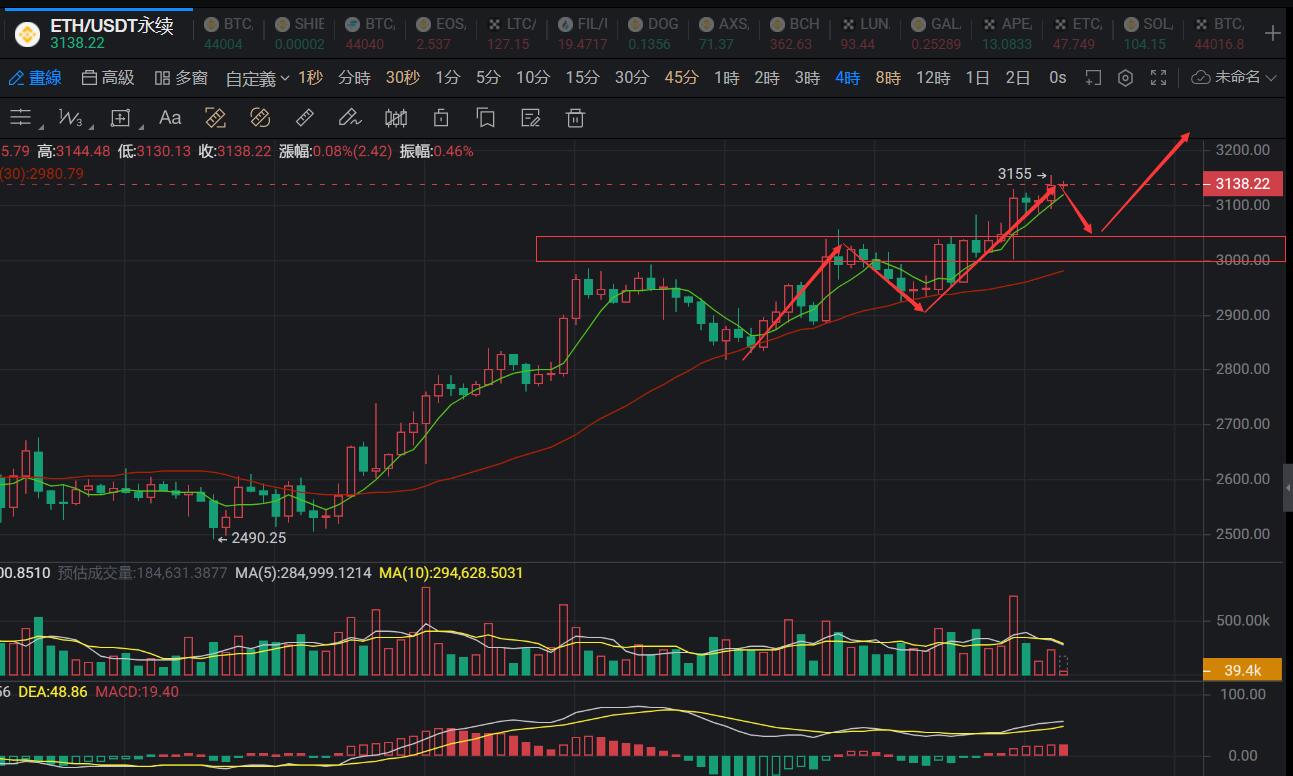Click the orange dashed-ruler drawing icon

[215, 118]
